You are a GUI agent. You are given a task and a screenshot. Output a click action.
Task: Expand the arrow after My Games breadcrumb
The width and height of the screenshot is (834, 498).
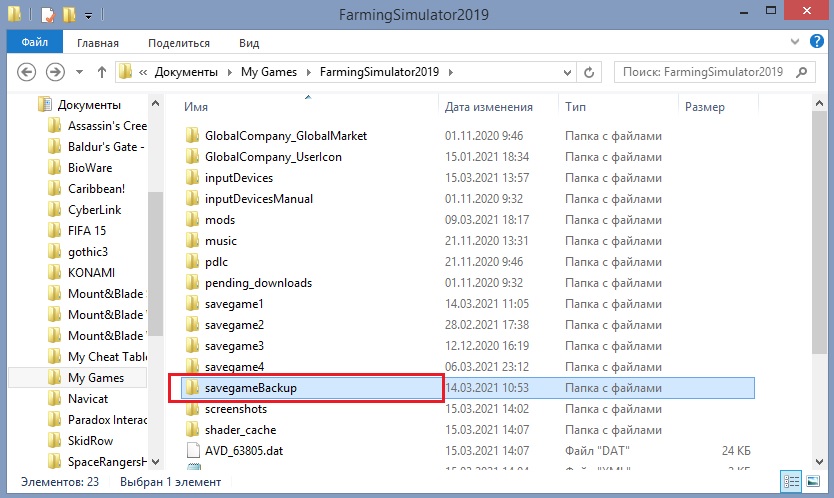pos(308,72)
